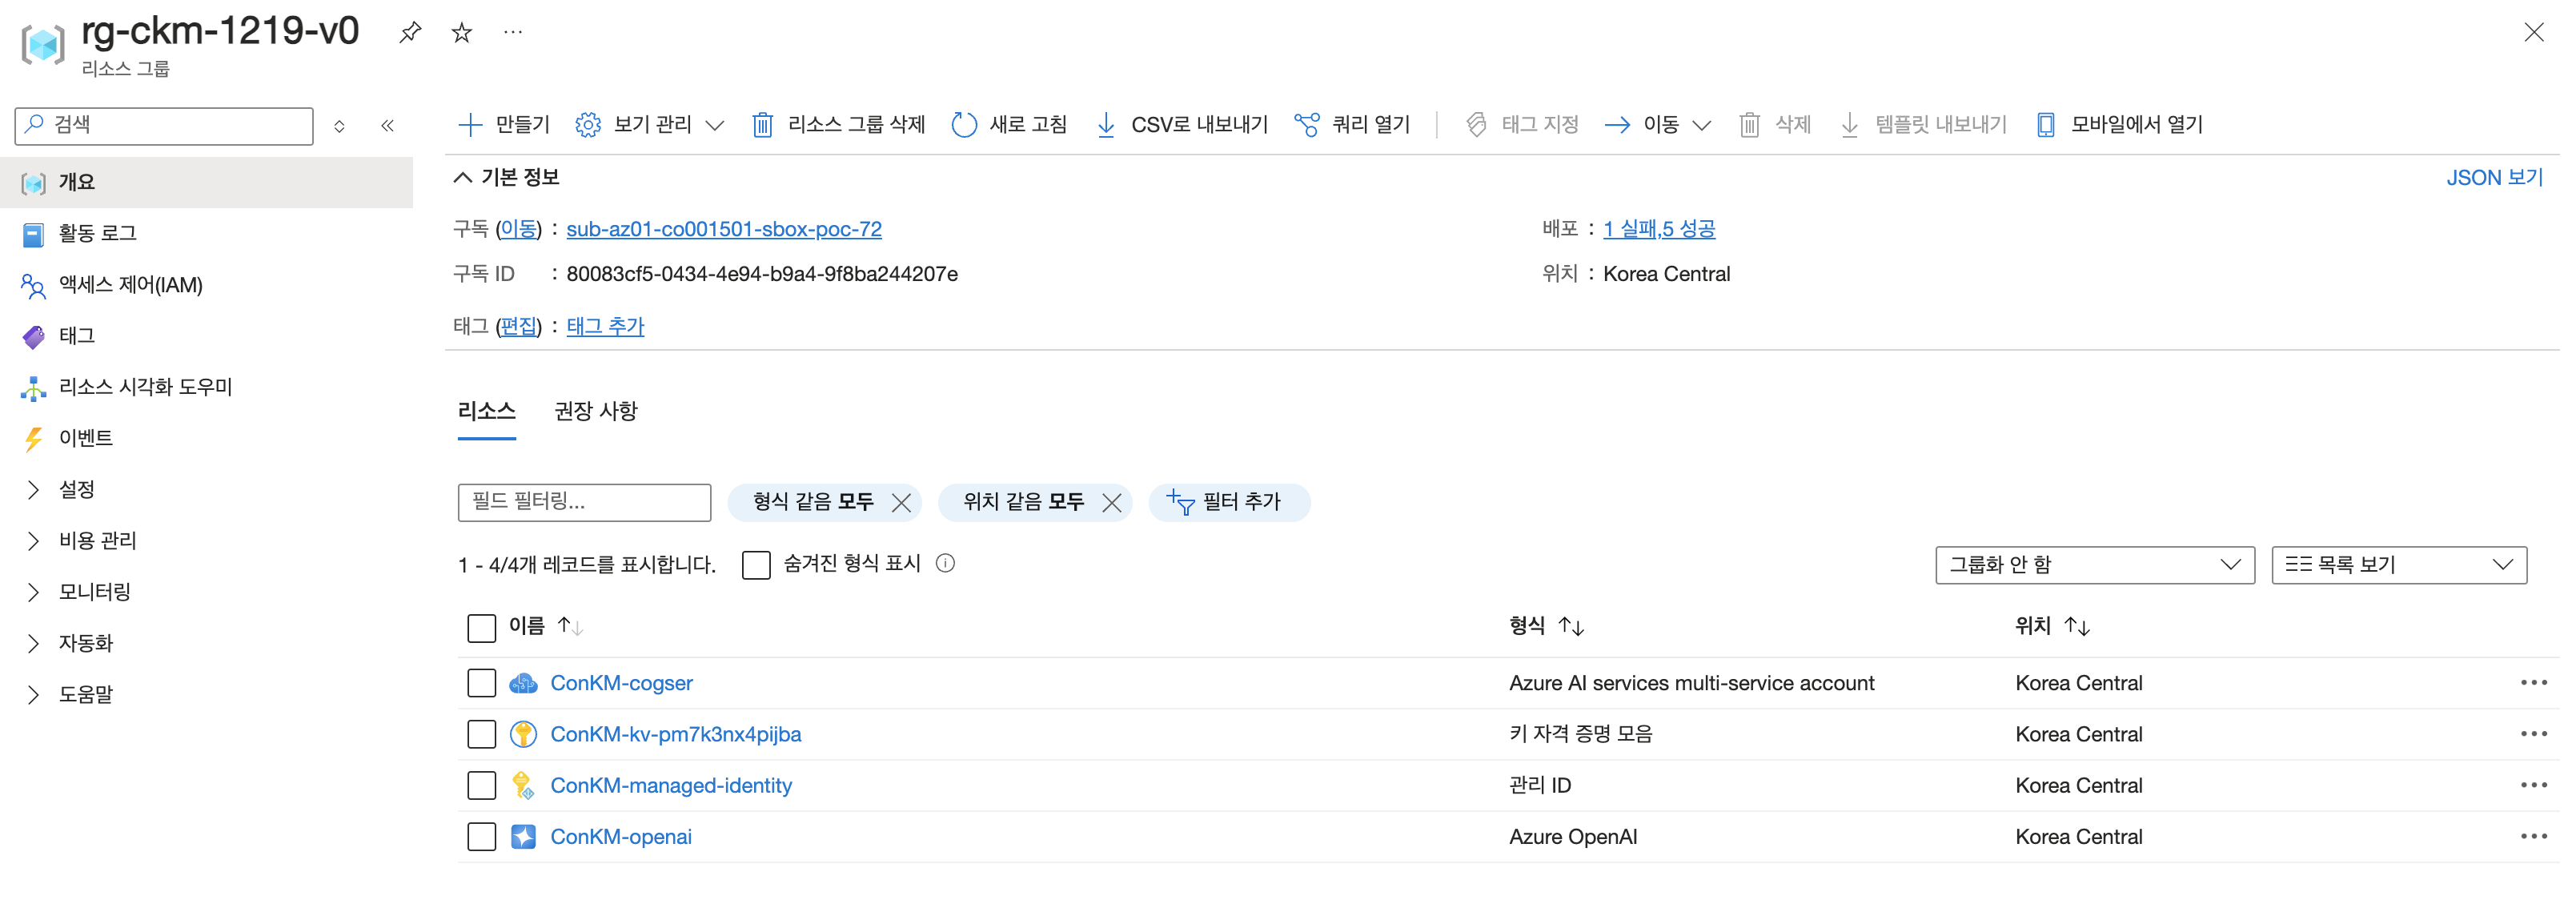
Task: Open the ConKM-managed-identity resource link
Action: 671,786
